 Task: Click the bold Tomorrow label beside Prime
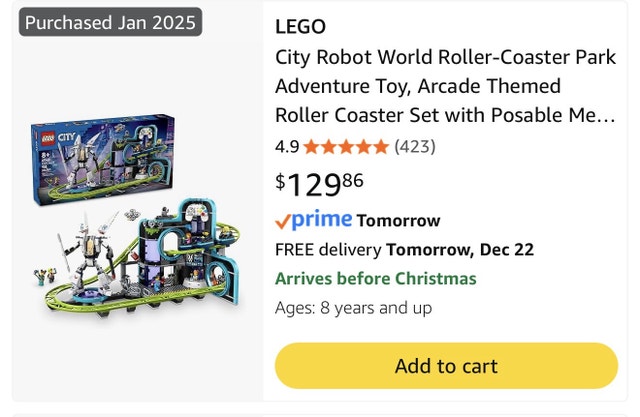(398, 221)
